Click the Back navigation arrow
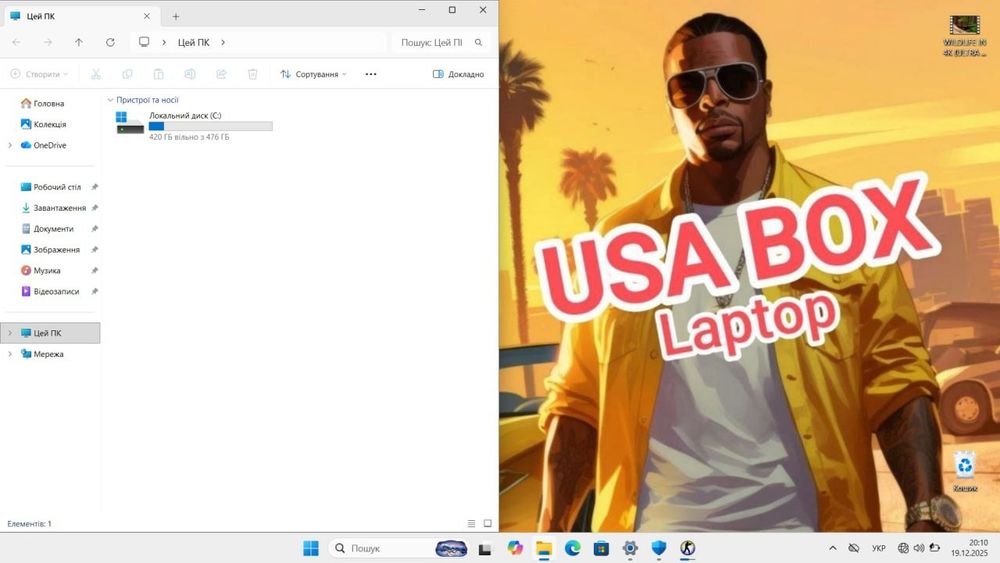 tap(17, 42)
